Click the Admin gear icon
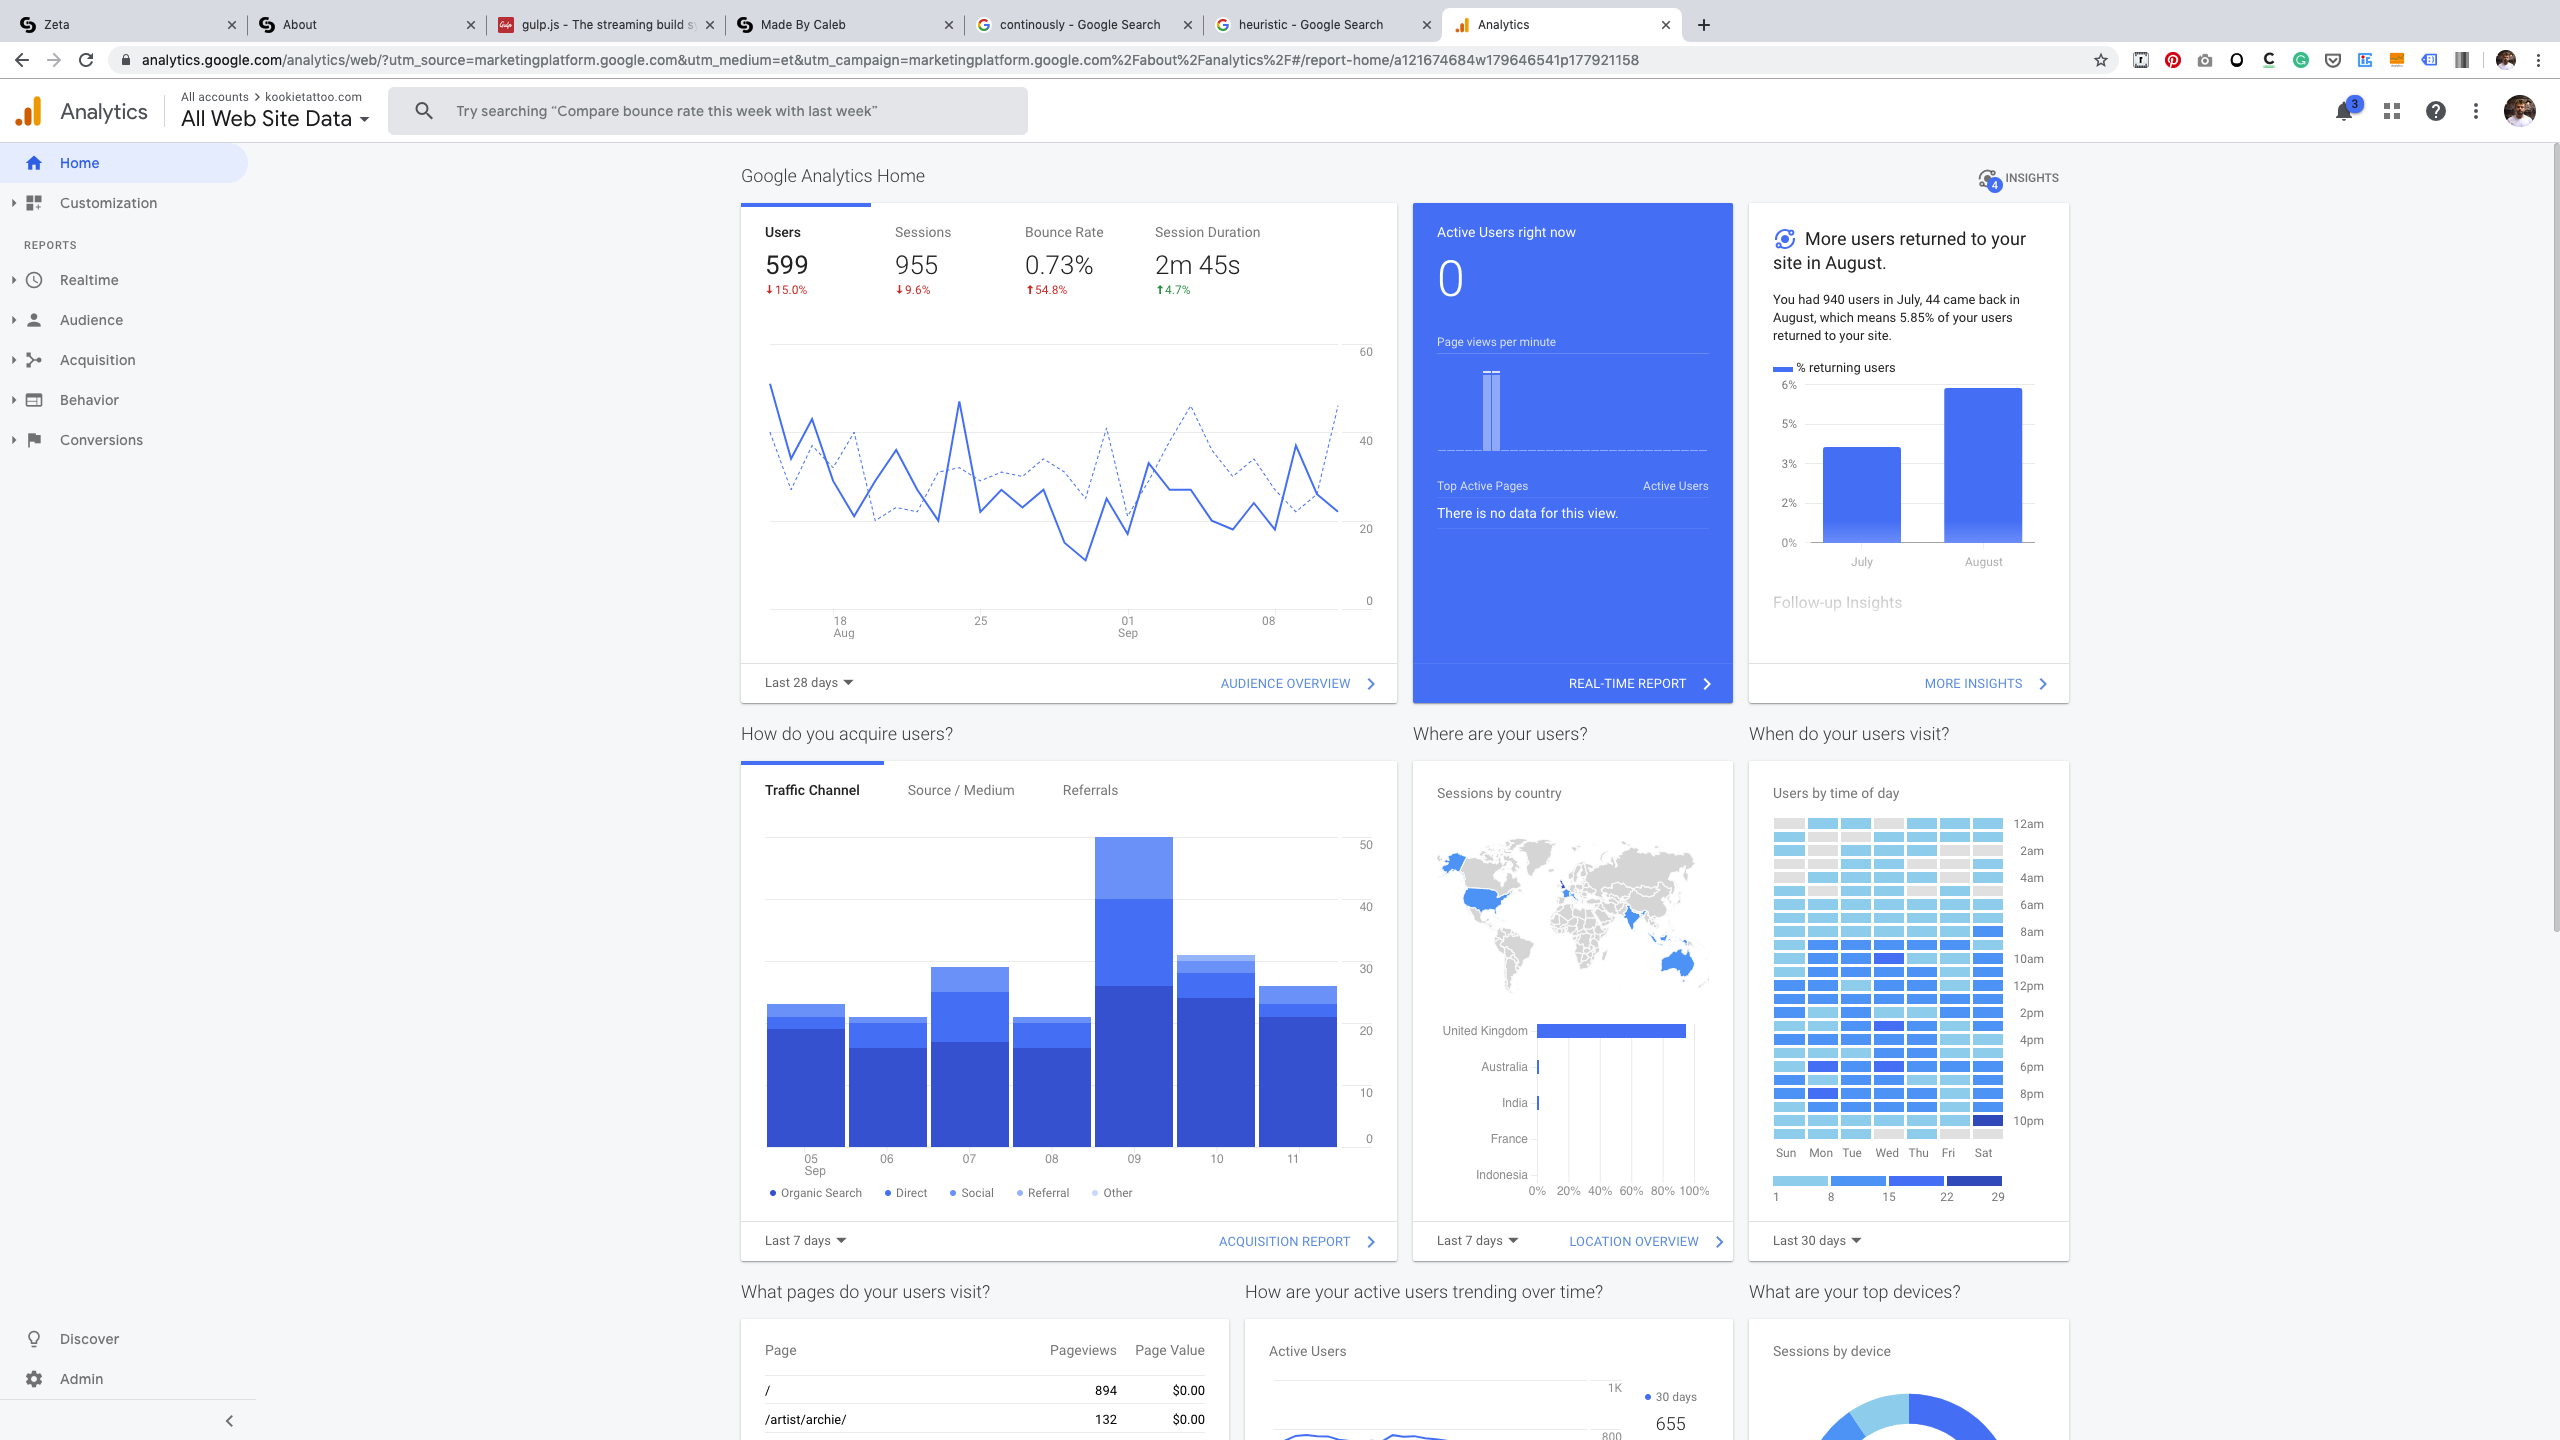Viewport: 2560px width, 1440px height. click(34, 1379)
